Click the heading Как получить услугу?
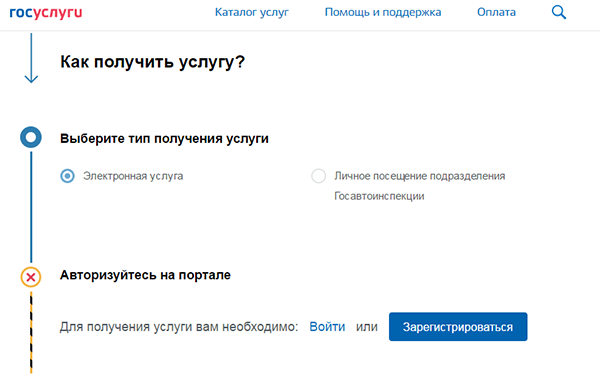The width and height of the screenshot is (600, 377). tap(152, 62)
